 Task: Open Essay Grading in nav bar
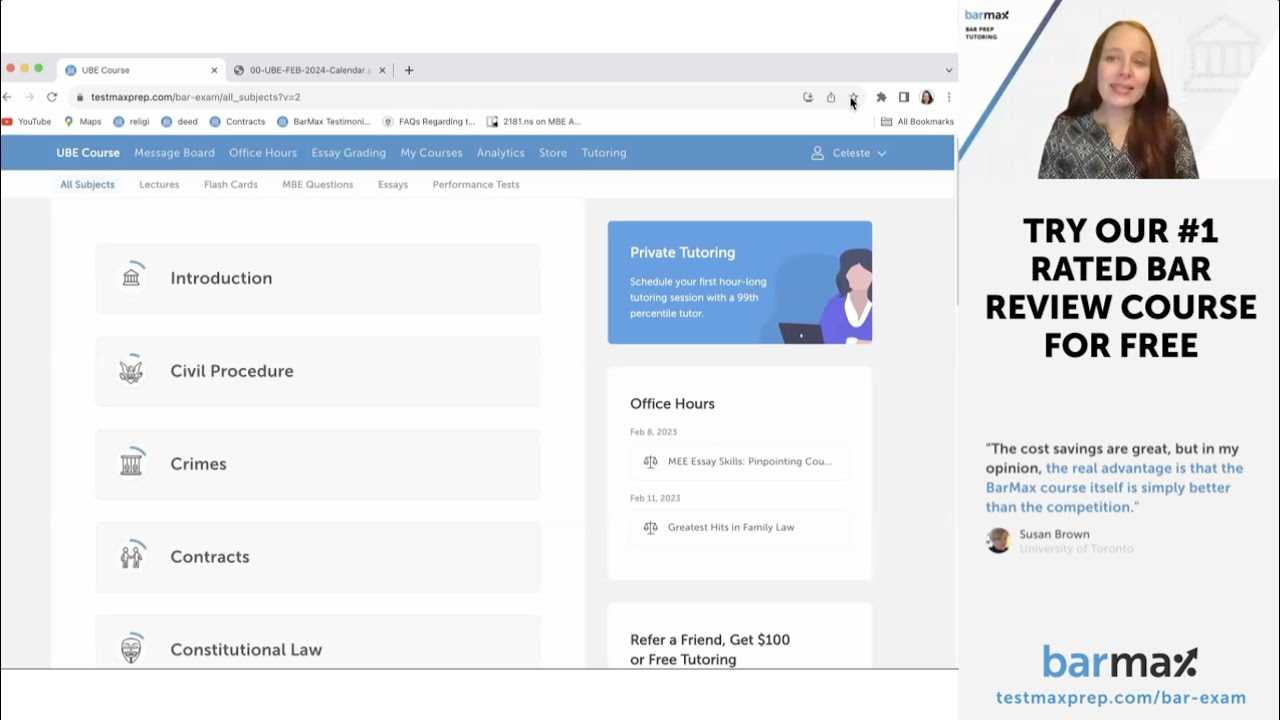pos(349,153)
